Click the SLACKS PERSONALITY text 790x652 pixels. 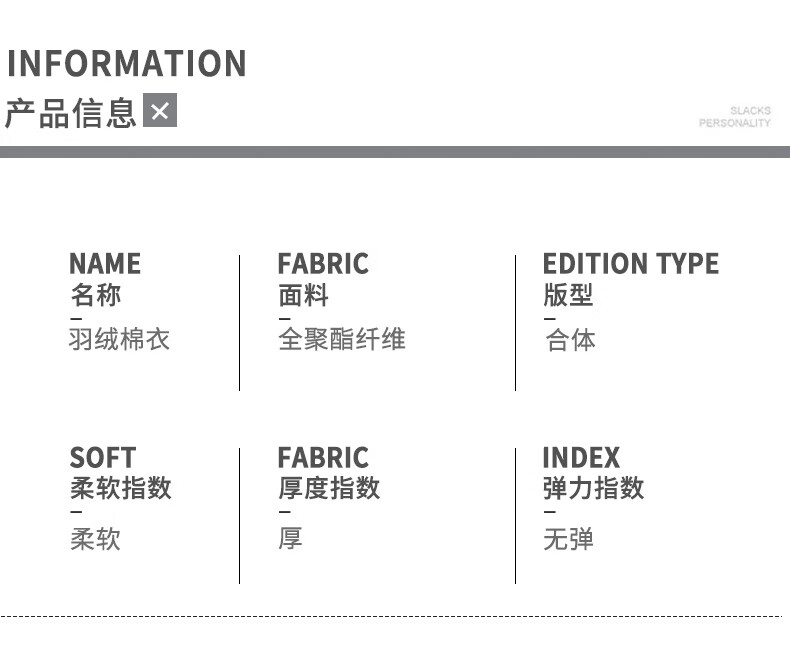click(x=735, y=117)
